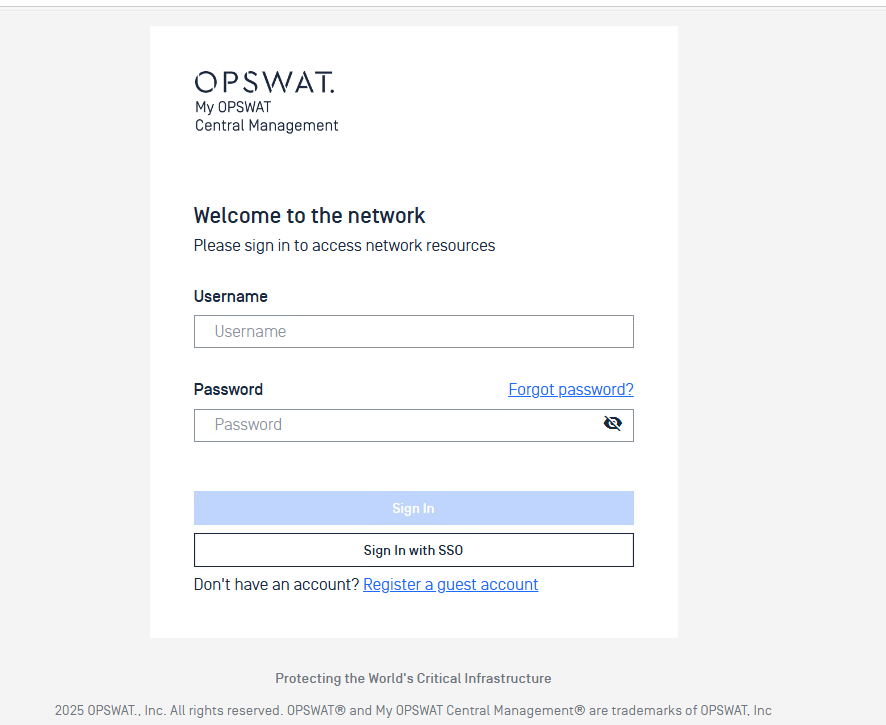Focus the Username input field
Image resolution: width=886 pixels, height=725 pixels.
coord(413,332)
